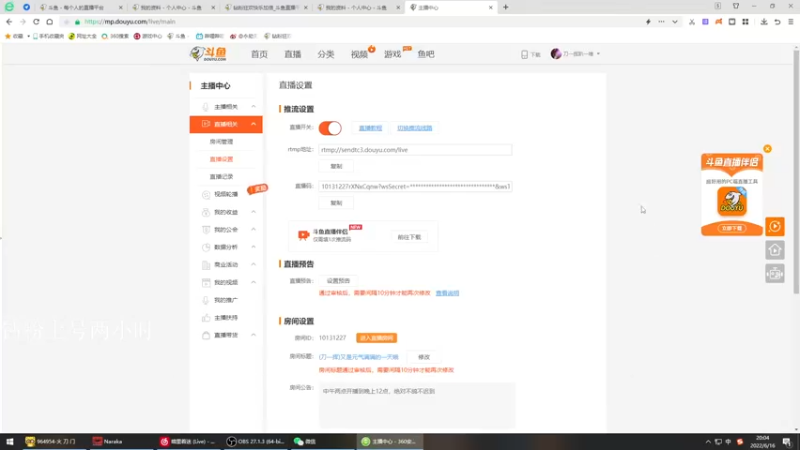Image resolution: width=800 pixels, height=450 pixels.
Task: Open the 直播教程 link
Action: [370, 128]
